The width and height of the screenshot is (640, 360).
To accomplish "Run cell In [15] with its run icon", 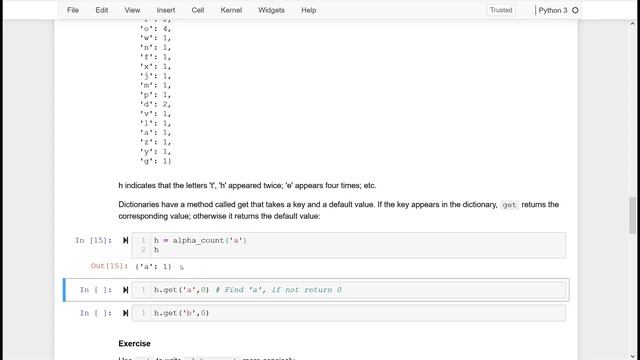I will coord(125,240).
